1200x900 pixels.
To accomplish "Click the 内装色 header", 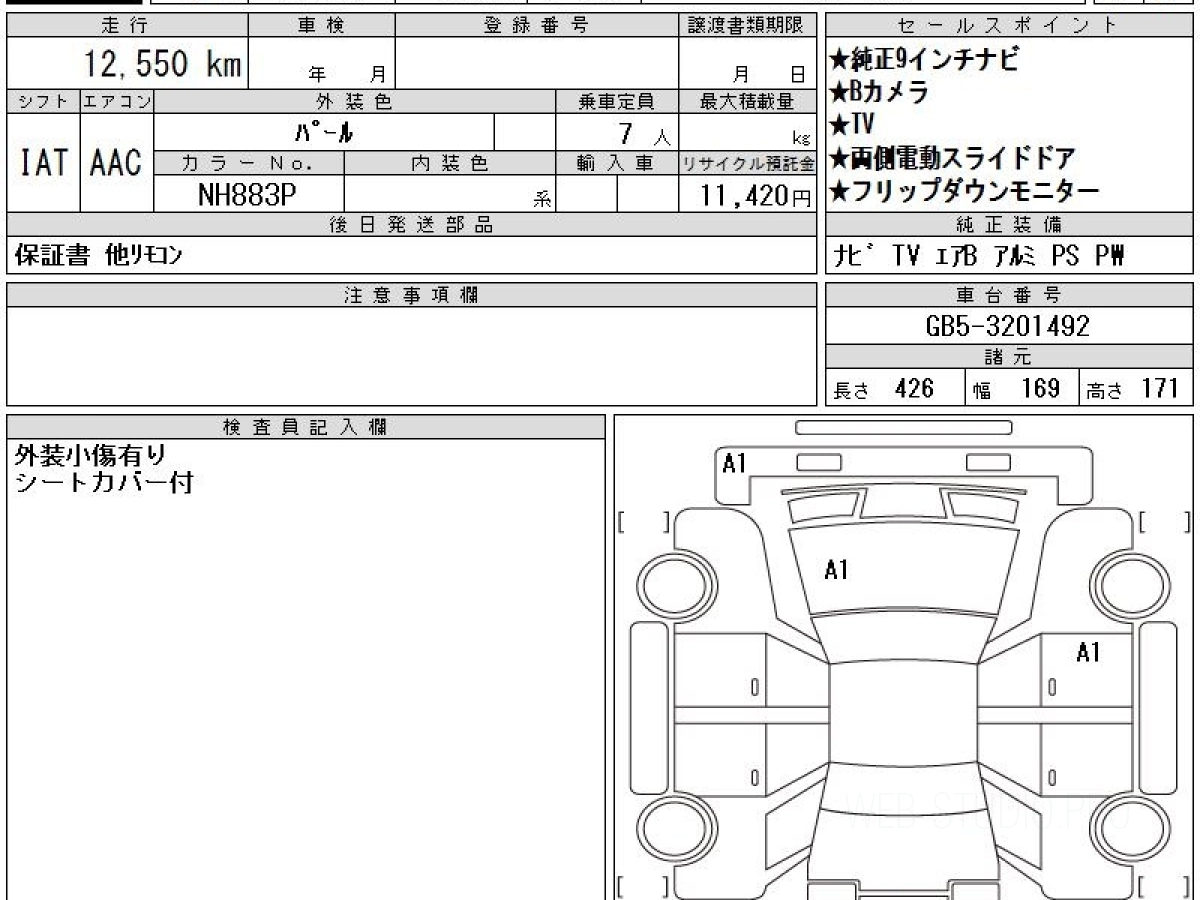I will tap(450, 162).
